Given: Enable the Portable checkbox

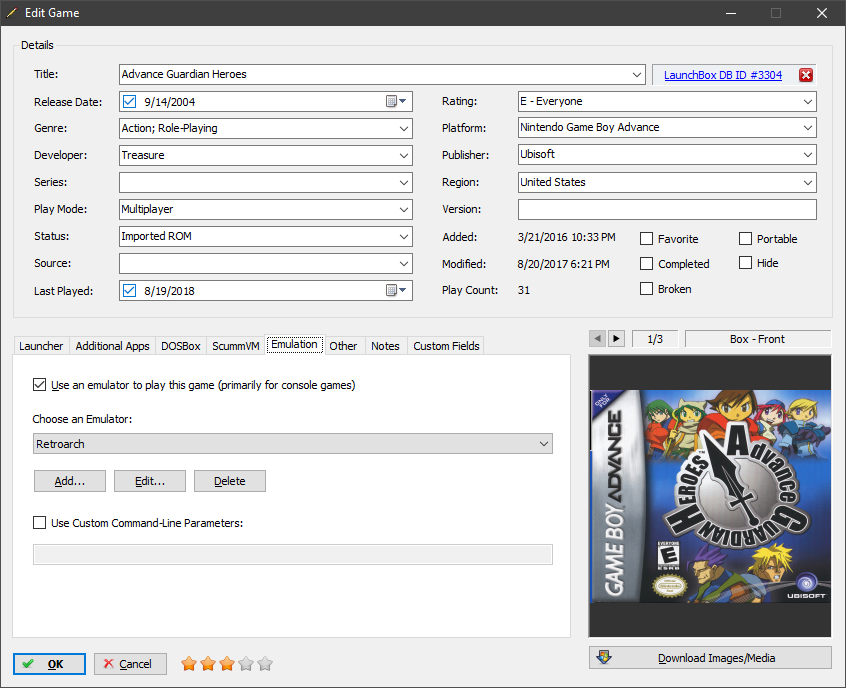Looking at the screenshot, I should point(745,239).
